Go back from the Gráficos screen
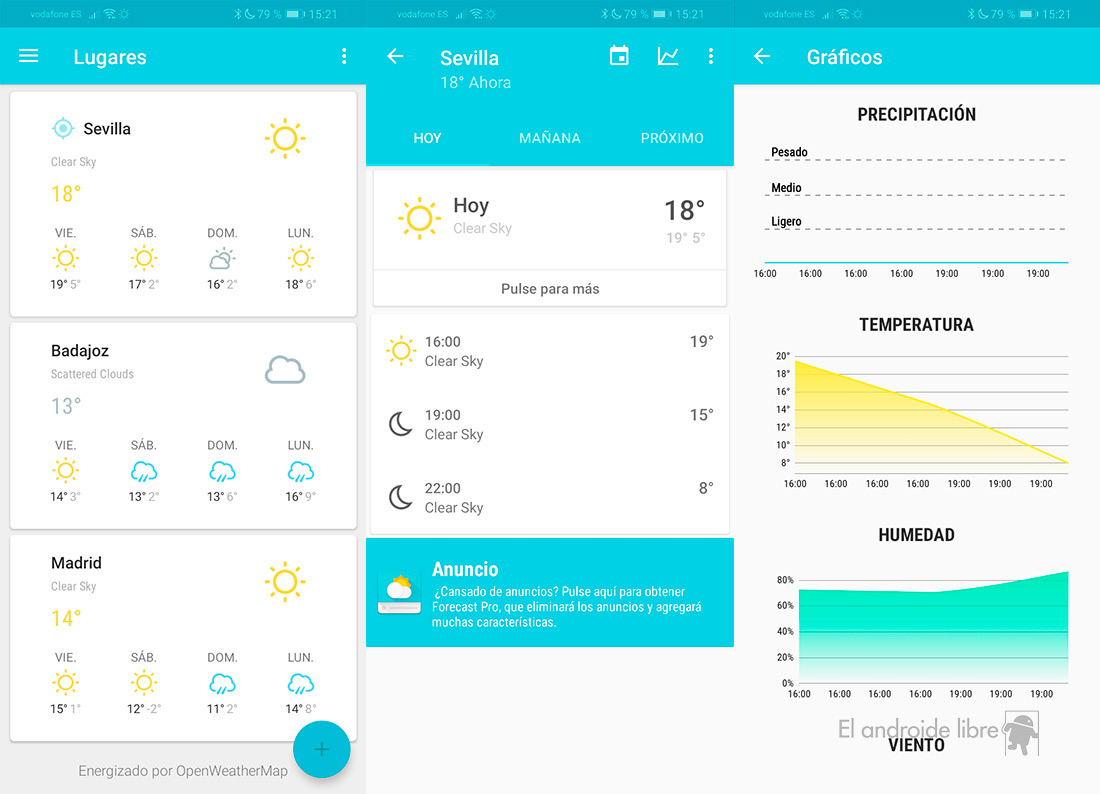Viewport: 1100px width, 794px height. (762, 57)
